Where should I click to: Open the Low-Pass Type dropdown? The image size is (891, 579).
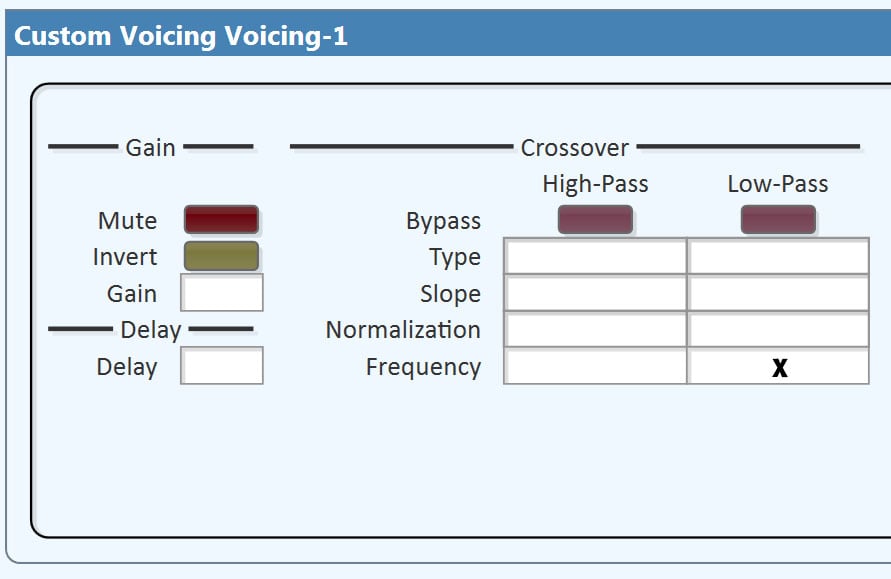pos(778,257)
